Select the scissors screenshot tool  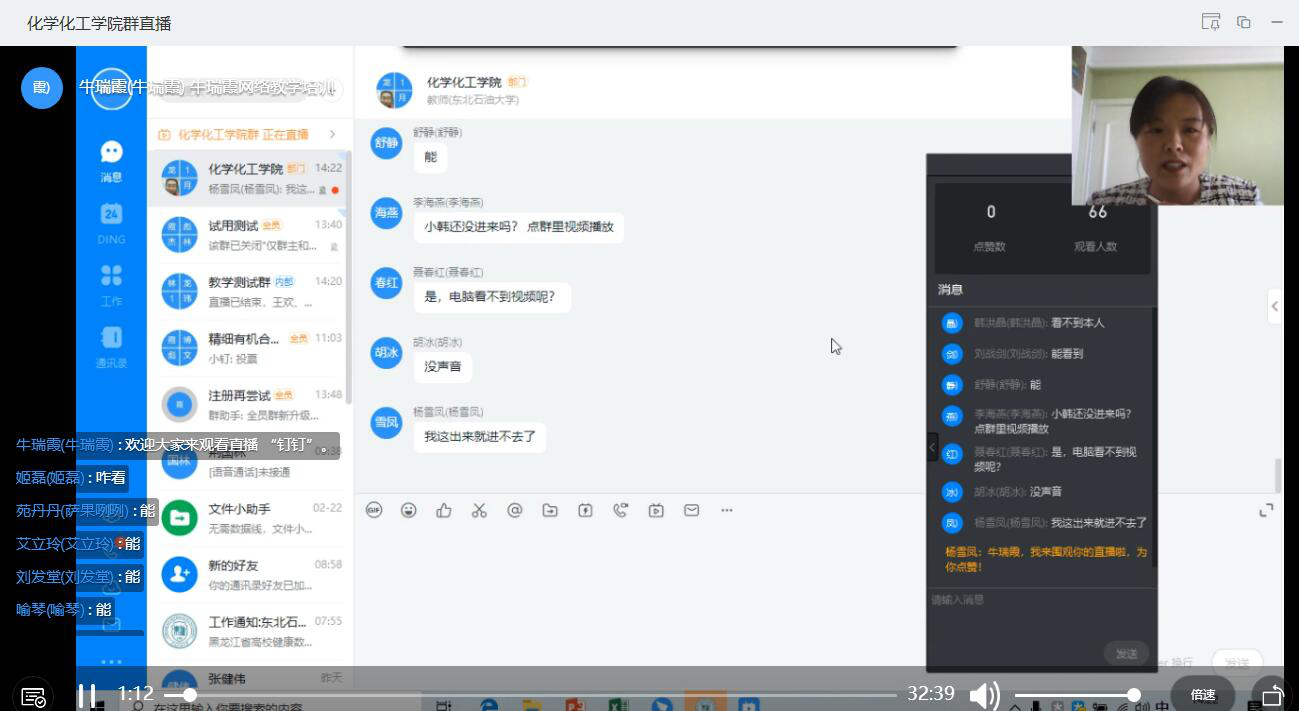pos(479,510)
